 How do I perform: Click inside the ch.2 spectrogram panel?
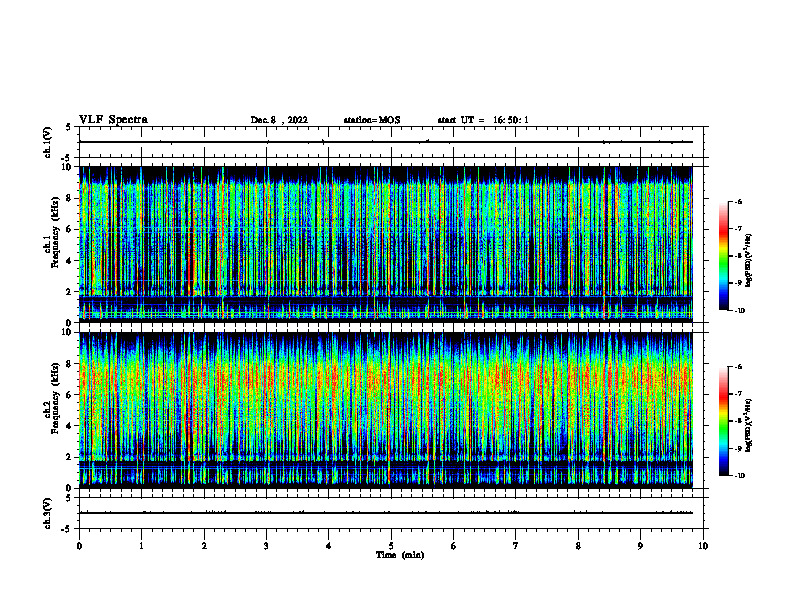tap(386, 410)
